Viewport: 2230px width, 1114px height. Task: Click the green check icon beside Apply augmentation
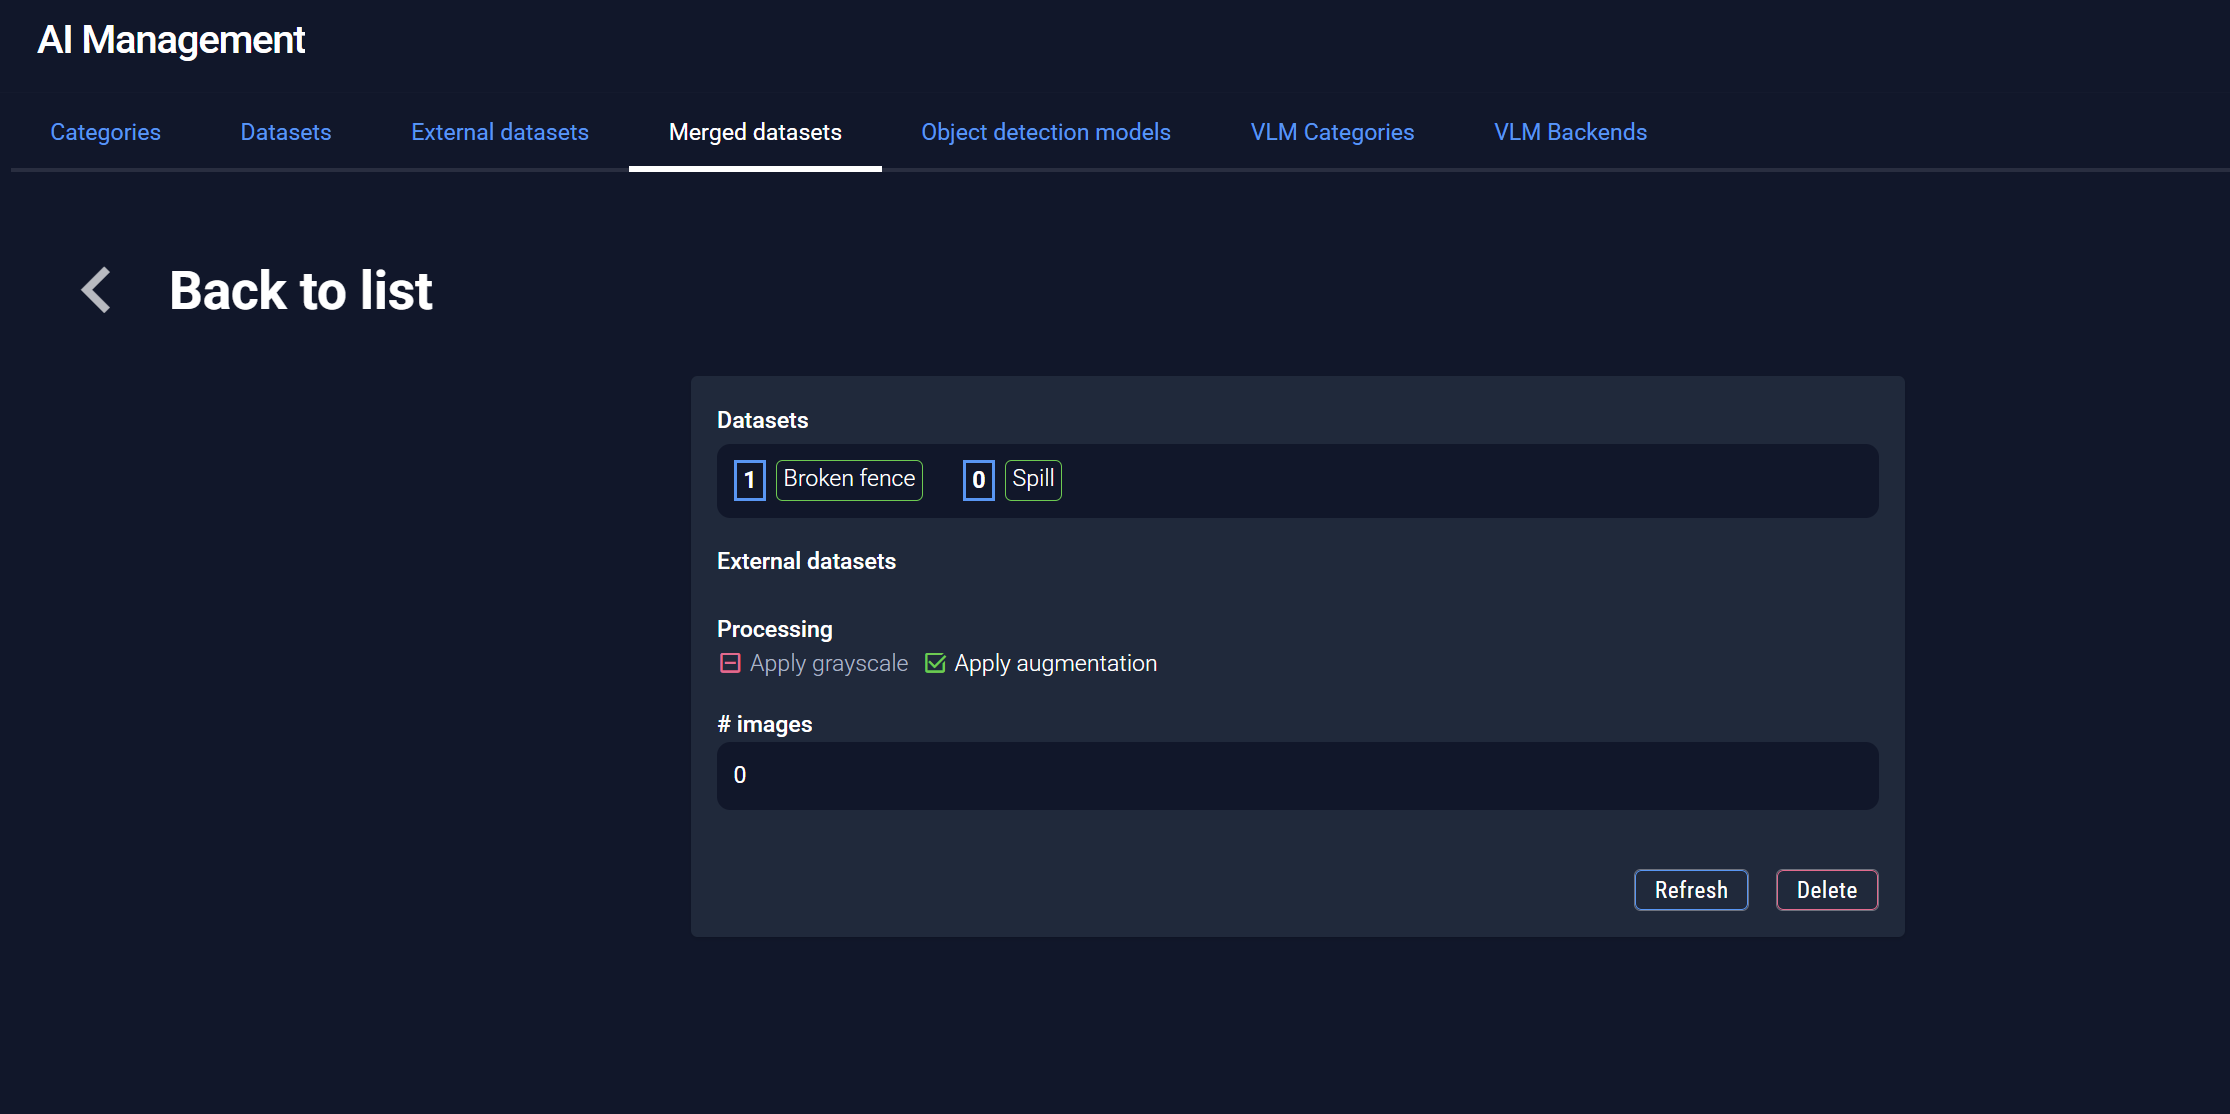(935, 662)
